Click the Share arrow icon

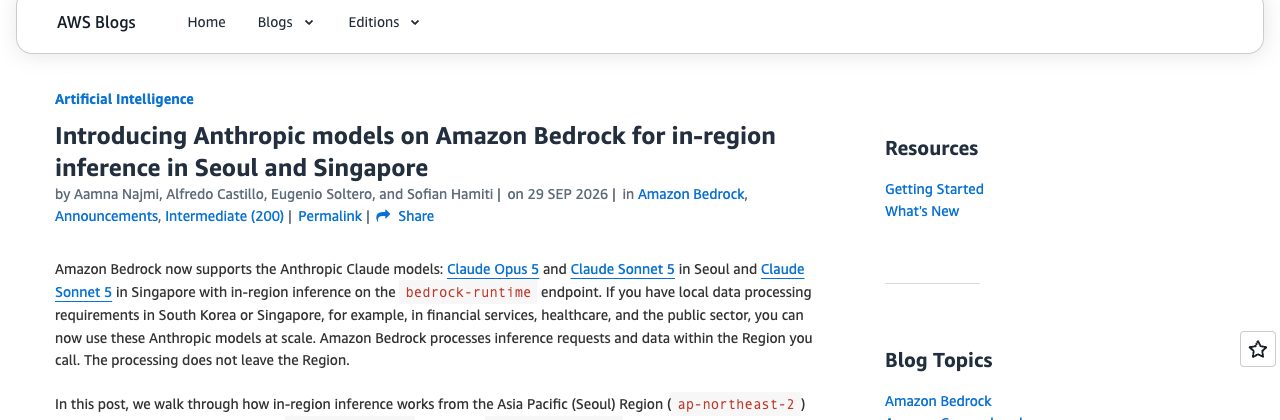[x=382, y=216]
